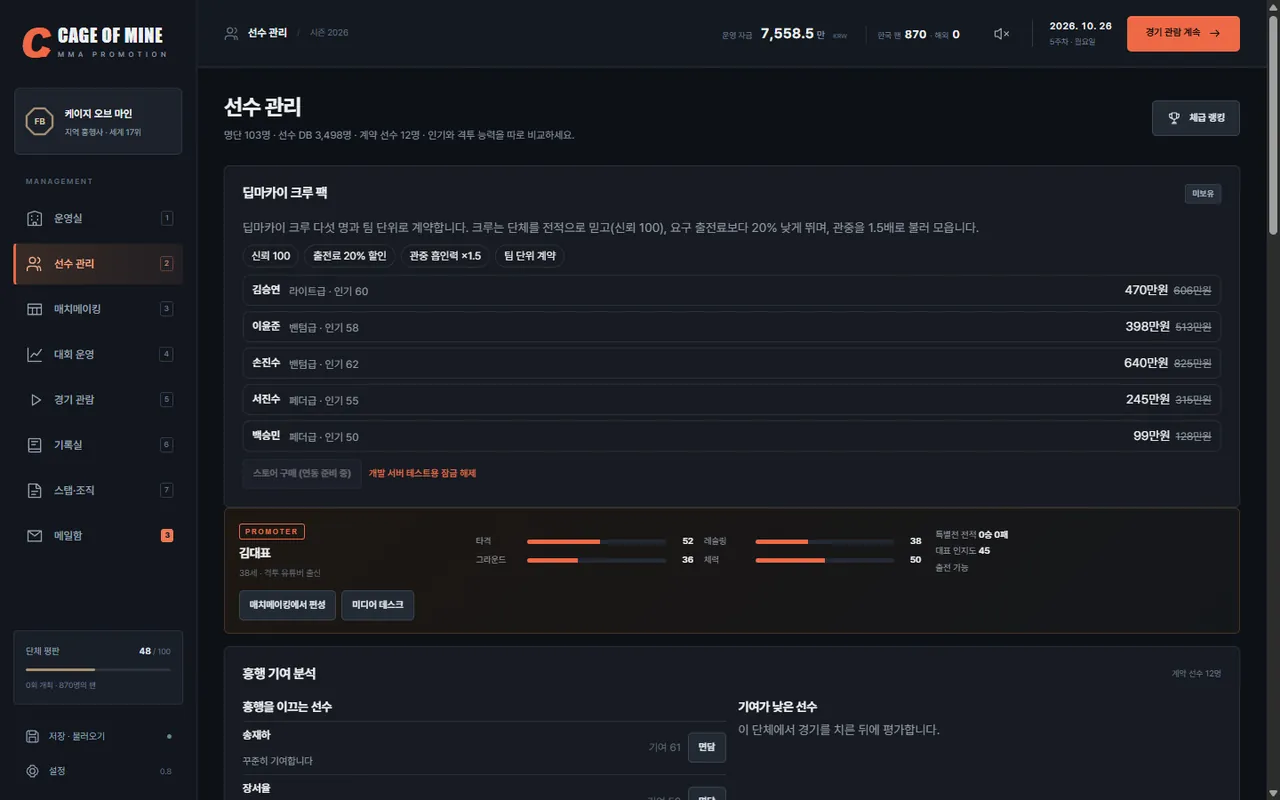Click the 스토어 구매 (연동 준비 중) button
This screenshot has height=800, width=1280.
(302, 474)
